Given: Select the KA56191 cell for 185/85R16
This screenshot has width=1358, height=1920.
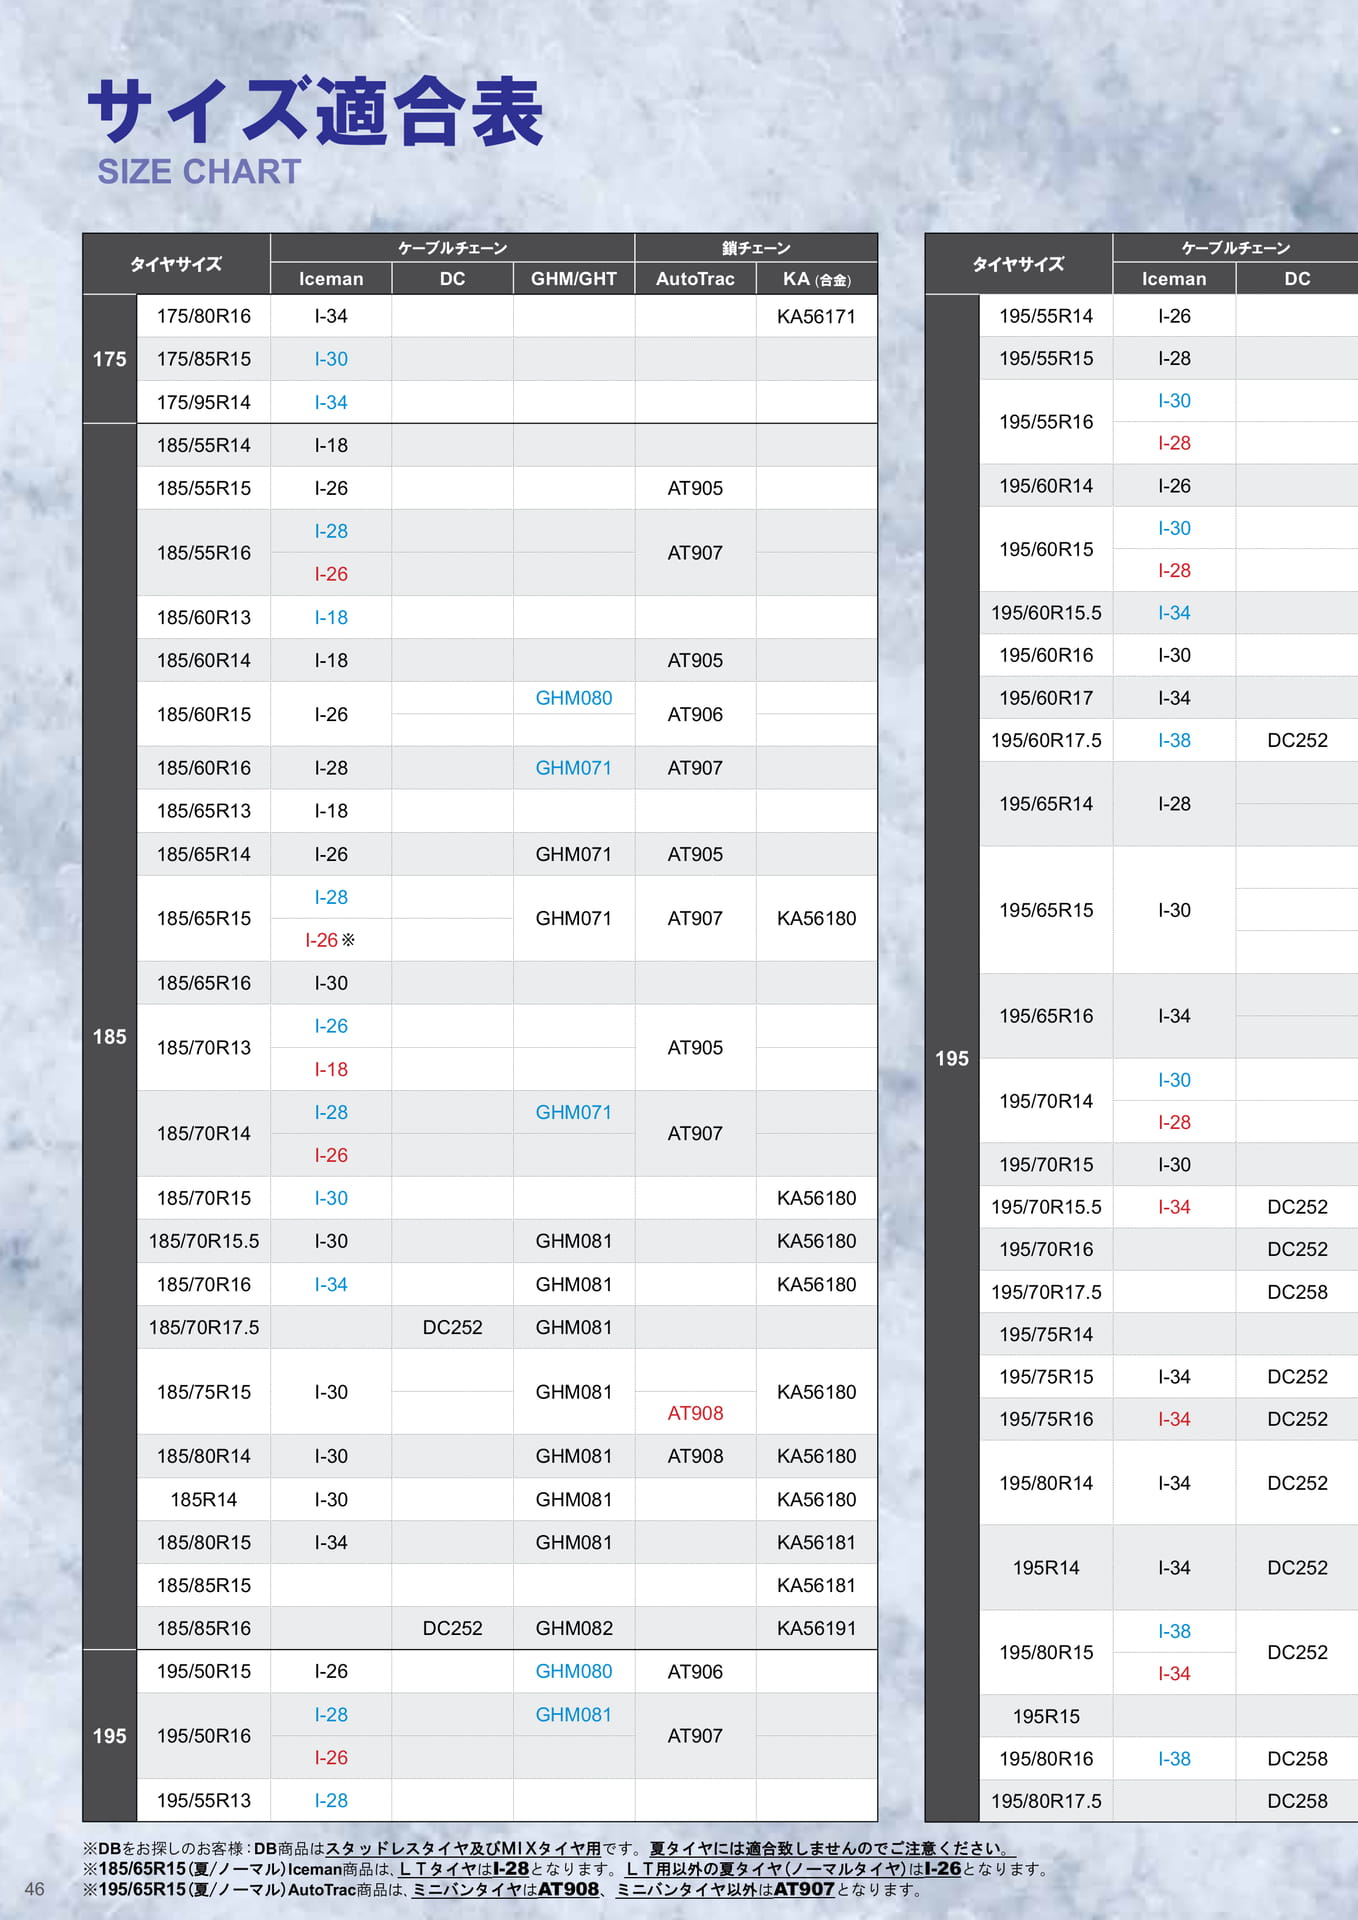Looking at the screenshot, I should 817,1628.
